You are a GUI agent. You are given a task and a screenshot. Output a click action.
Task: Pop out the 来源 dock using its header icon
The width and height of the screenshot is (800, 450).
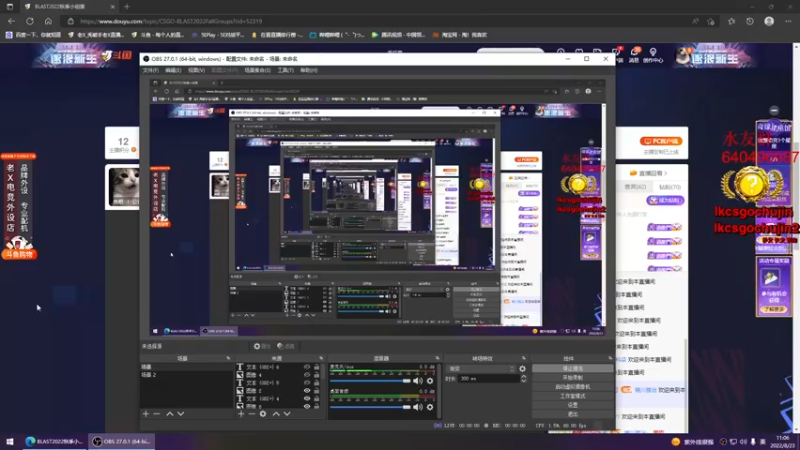click(321, 358)
